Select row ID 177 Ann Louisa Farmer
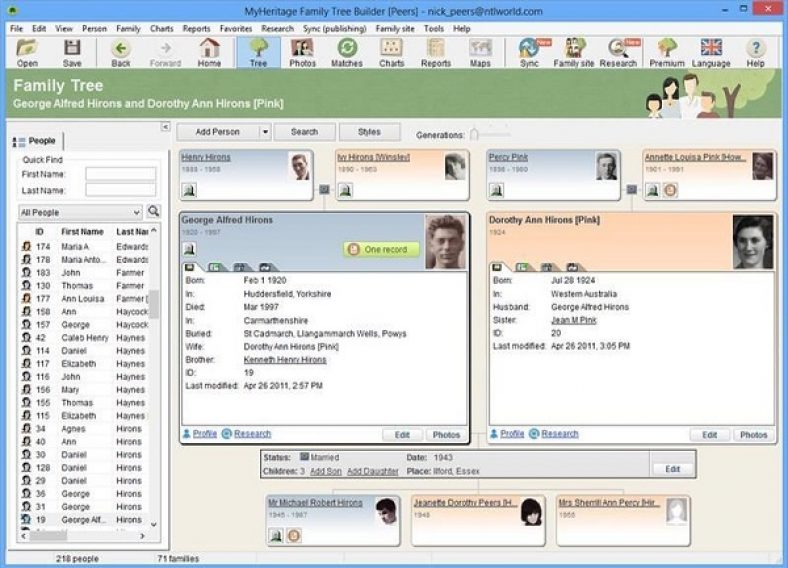The width and height of the screenshot is (788, 568). point(84,299)
